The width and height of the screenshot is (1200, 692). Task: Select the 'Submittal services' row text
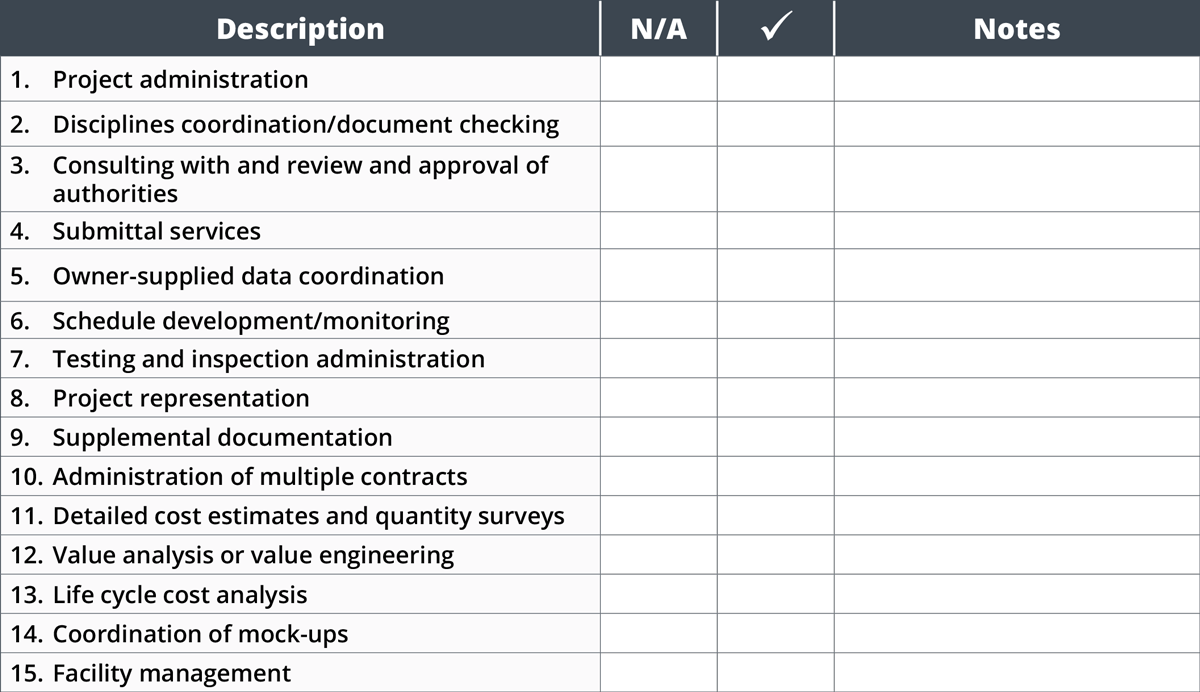click(x=156, y=231)
